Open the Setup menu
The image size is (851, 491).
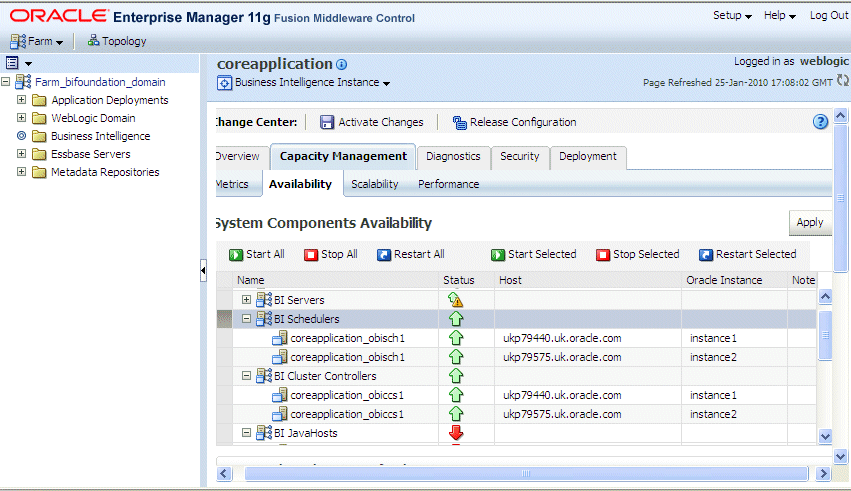coord(732,16)
